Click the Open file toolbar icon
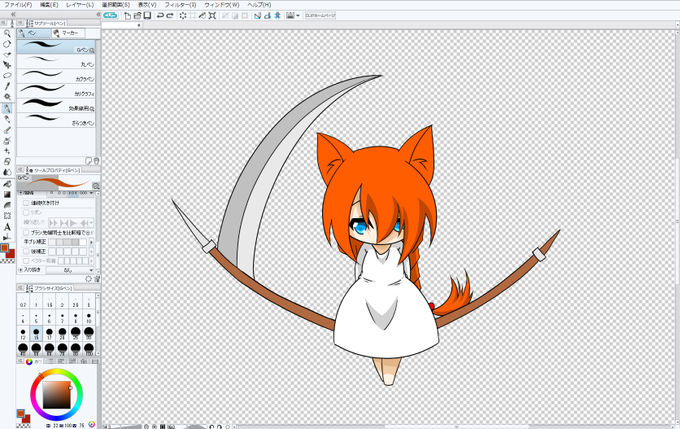Image resolution: width=680 pixels, height=429 pixels. click(137, 16)
